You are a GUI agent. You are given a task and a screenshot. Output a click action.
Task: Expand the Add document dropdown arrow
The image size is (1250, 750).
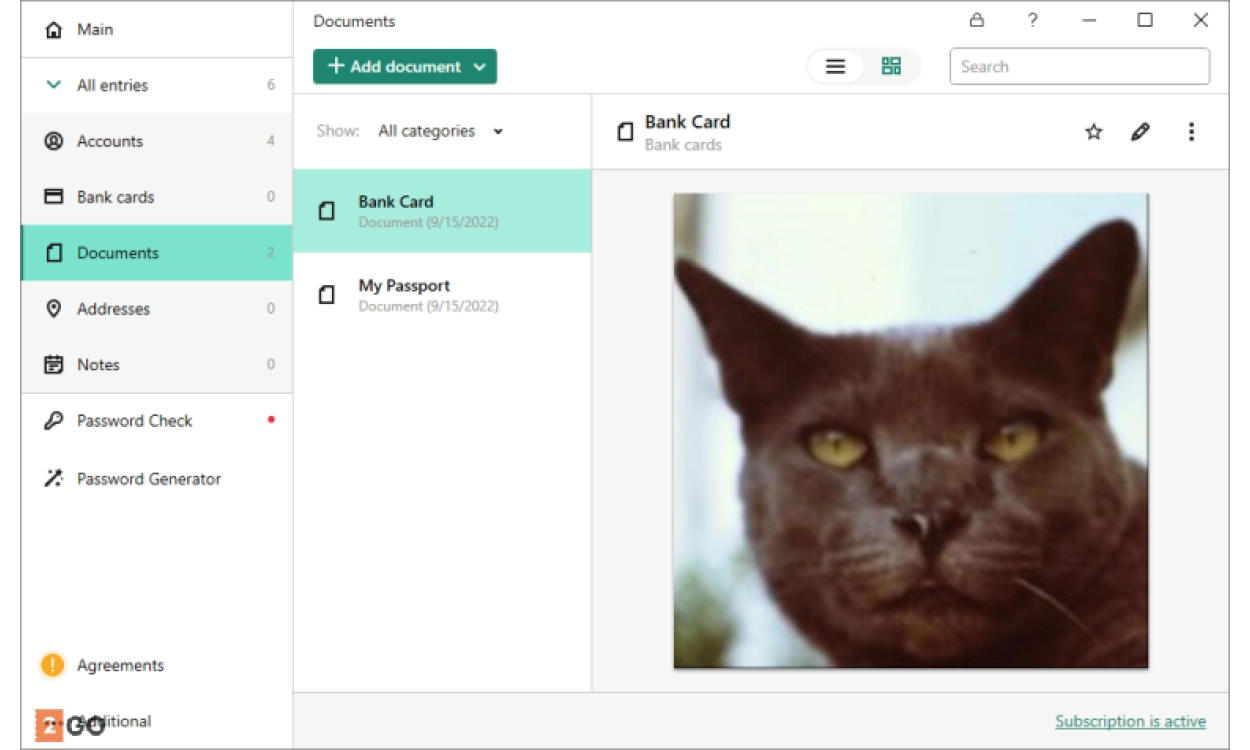[480, 67]
